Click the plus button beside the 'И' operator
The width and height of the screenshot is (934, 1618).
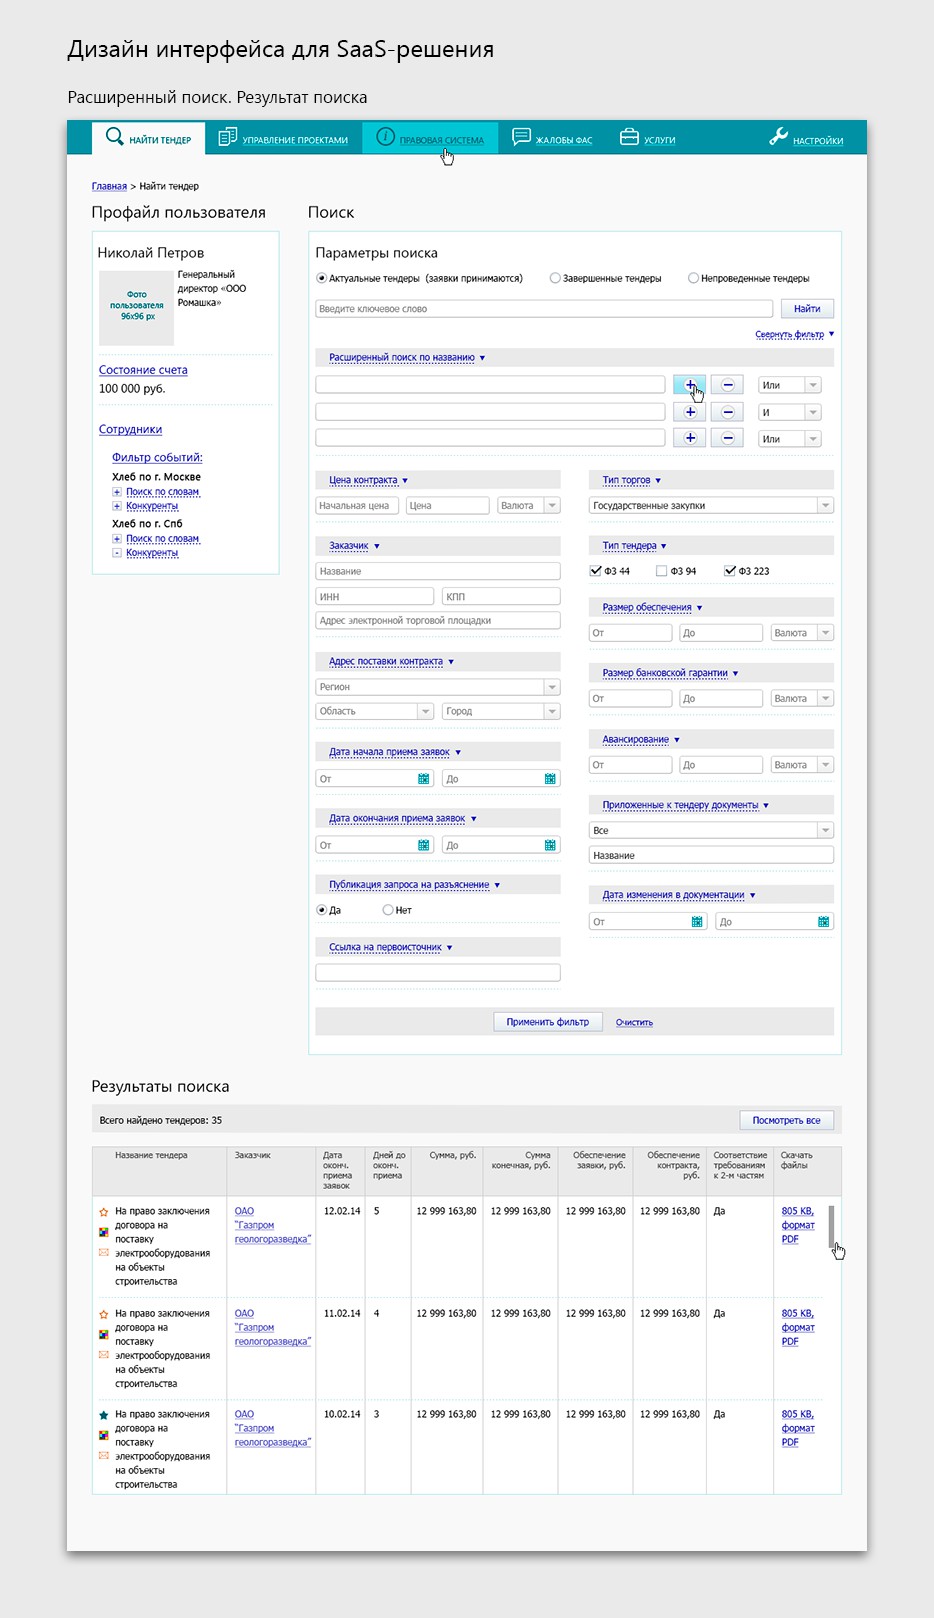pos(690,412)
